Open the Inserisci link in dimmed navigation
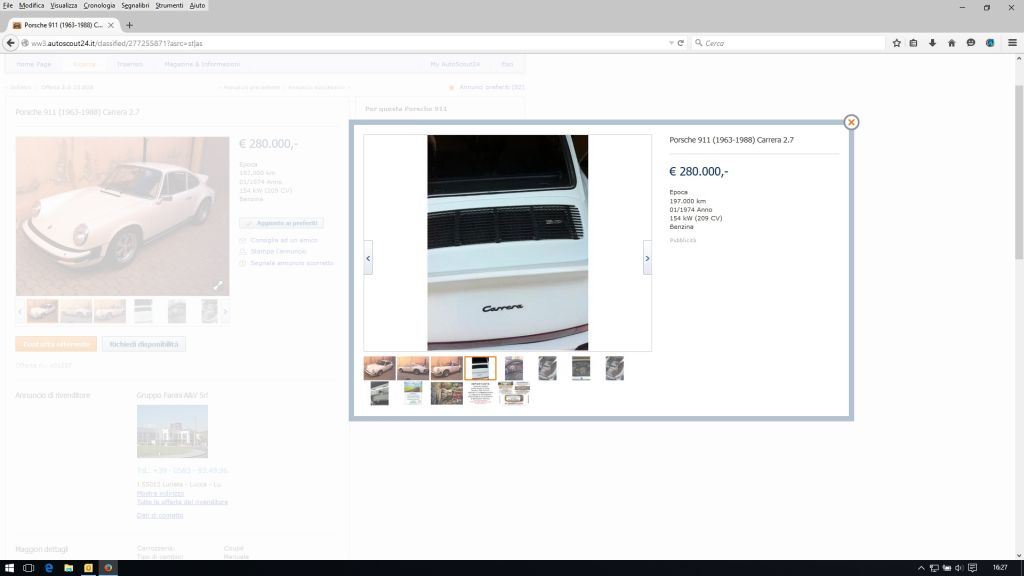The width and height of the screenshot is (1024, 576). coord(129,64)
